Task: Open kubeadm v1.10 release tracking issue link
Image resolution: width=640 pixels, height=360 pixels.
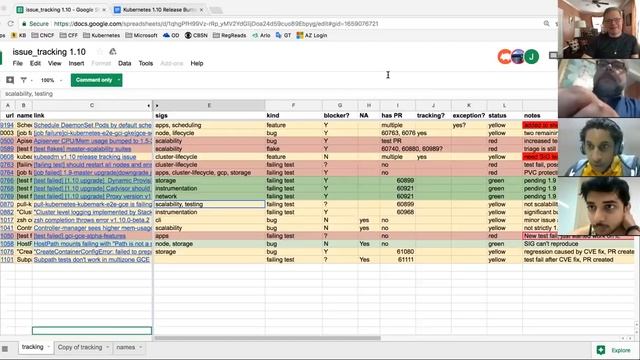Action: pos(85,157)
